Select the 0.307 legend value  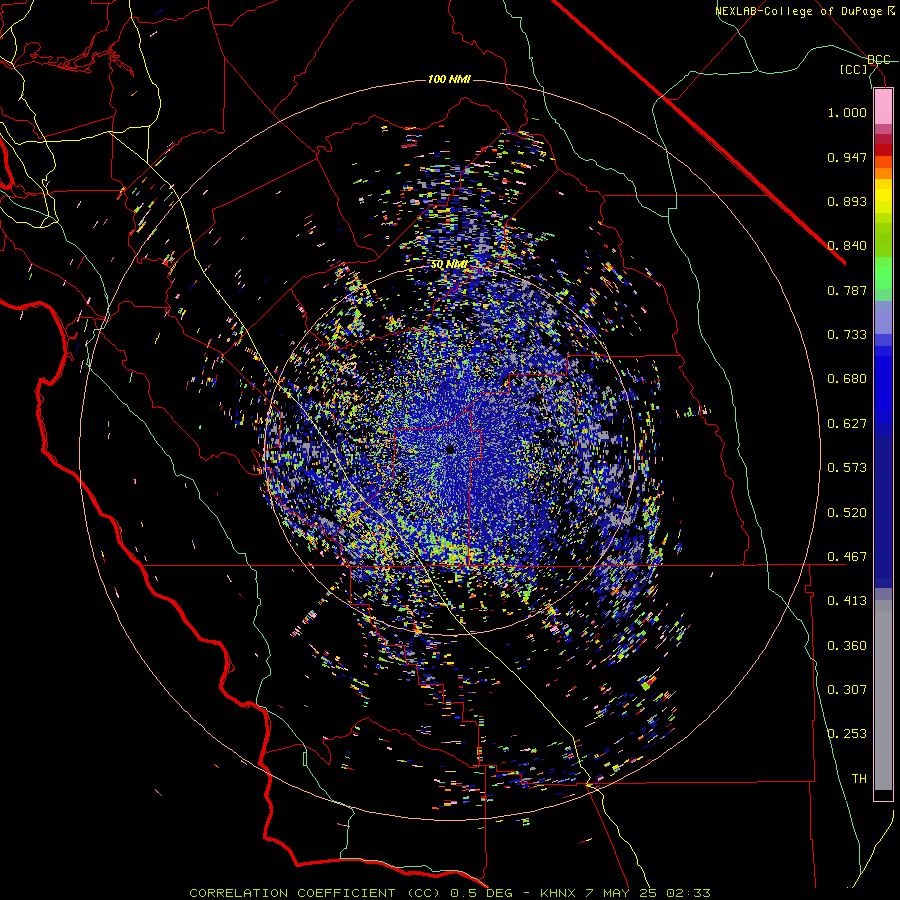[847, 690]
